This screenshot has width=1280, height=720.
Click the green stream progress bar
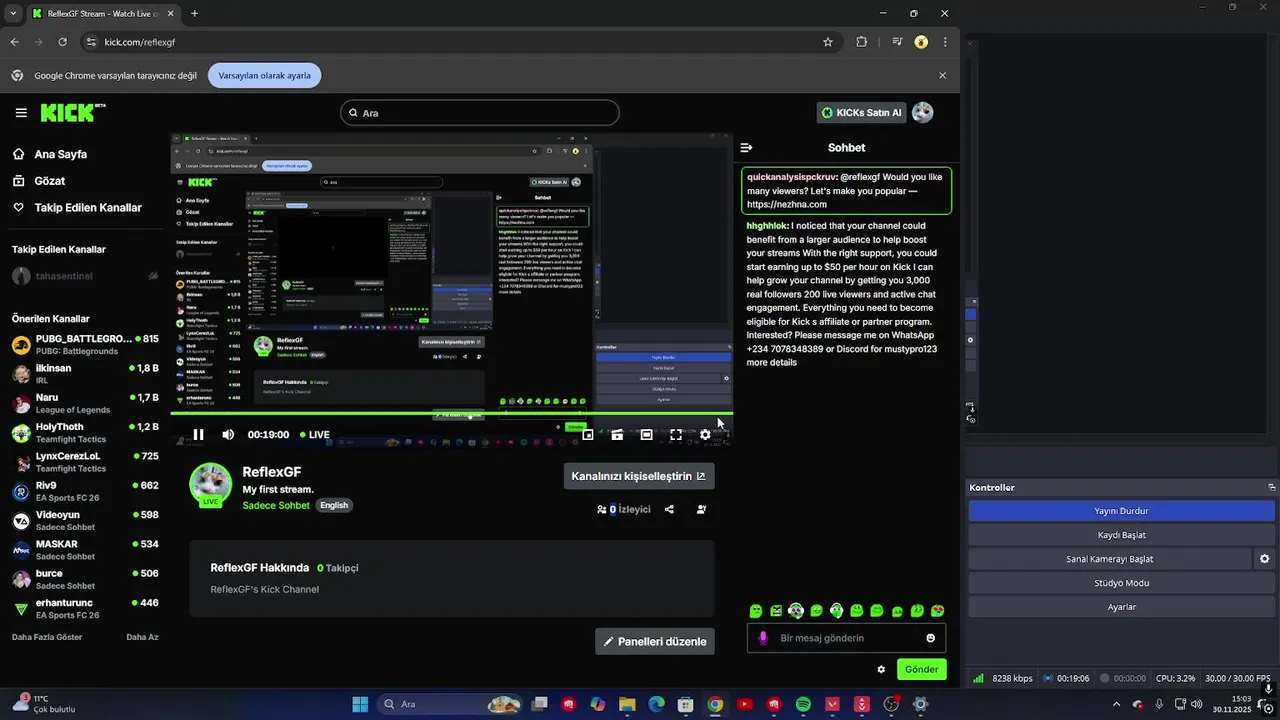click(452, 413)
